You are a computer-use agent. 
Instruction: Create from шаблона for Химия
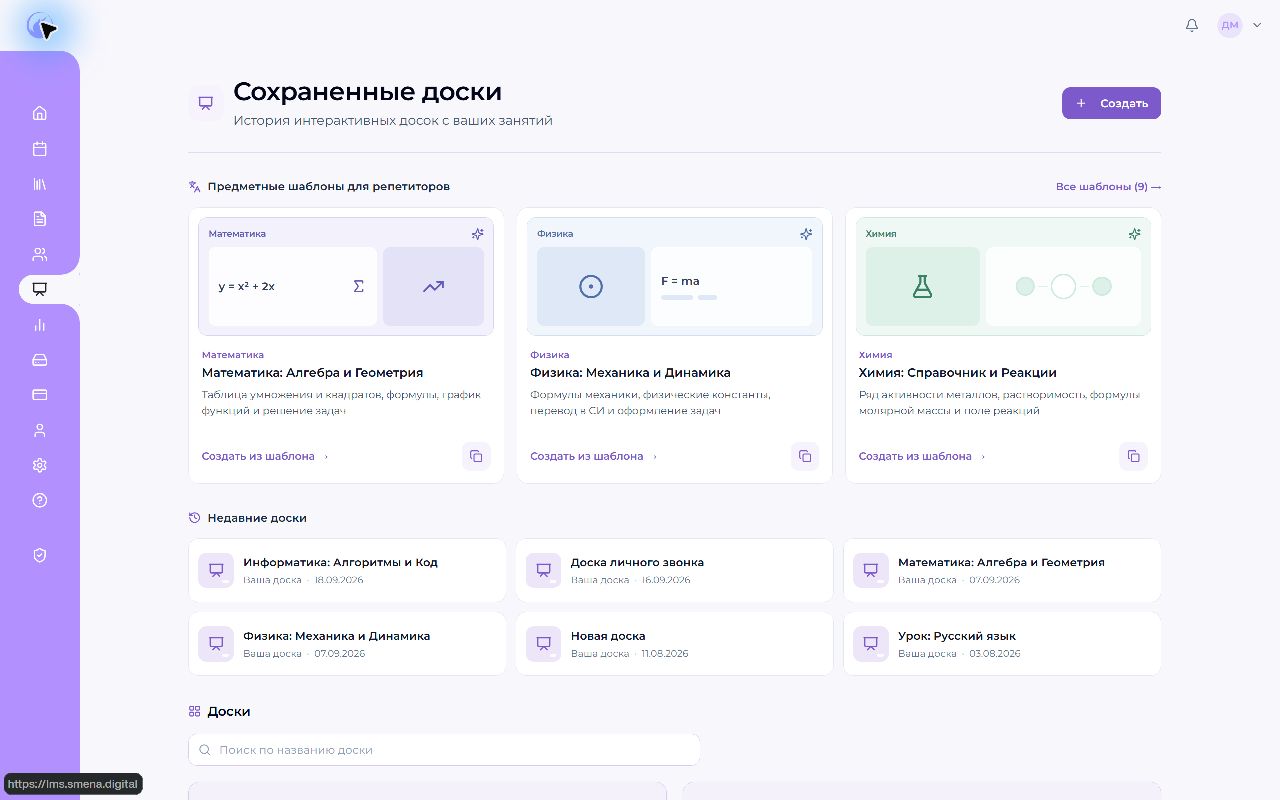[x=922, y=456]
